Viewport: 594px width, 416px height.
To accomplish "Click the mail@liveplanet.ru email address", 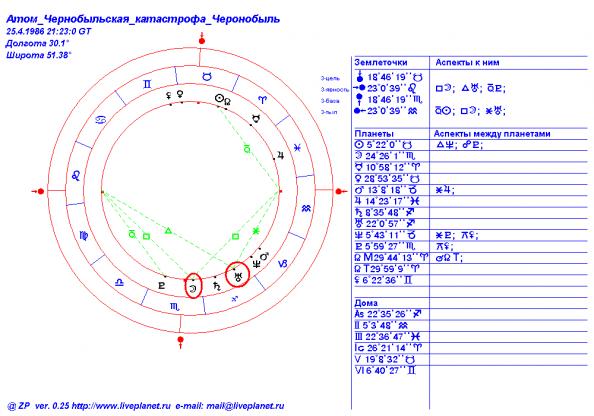I will pos(245,406).
